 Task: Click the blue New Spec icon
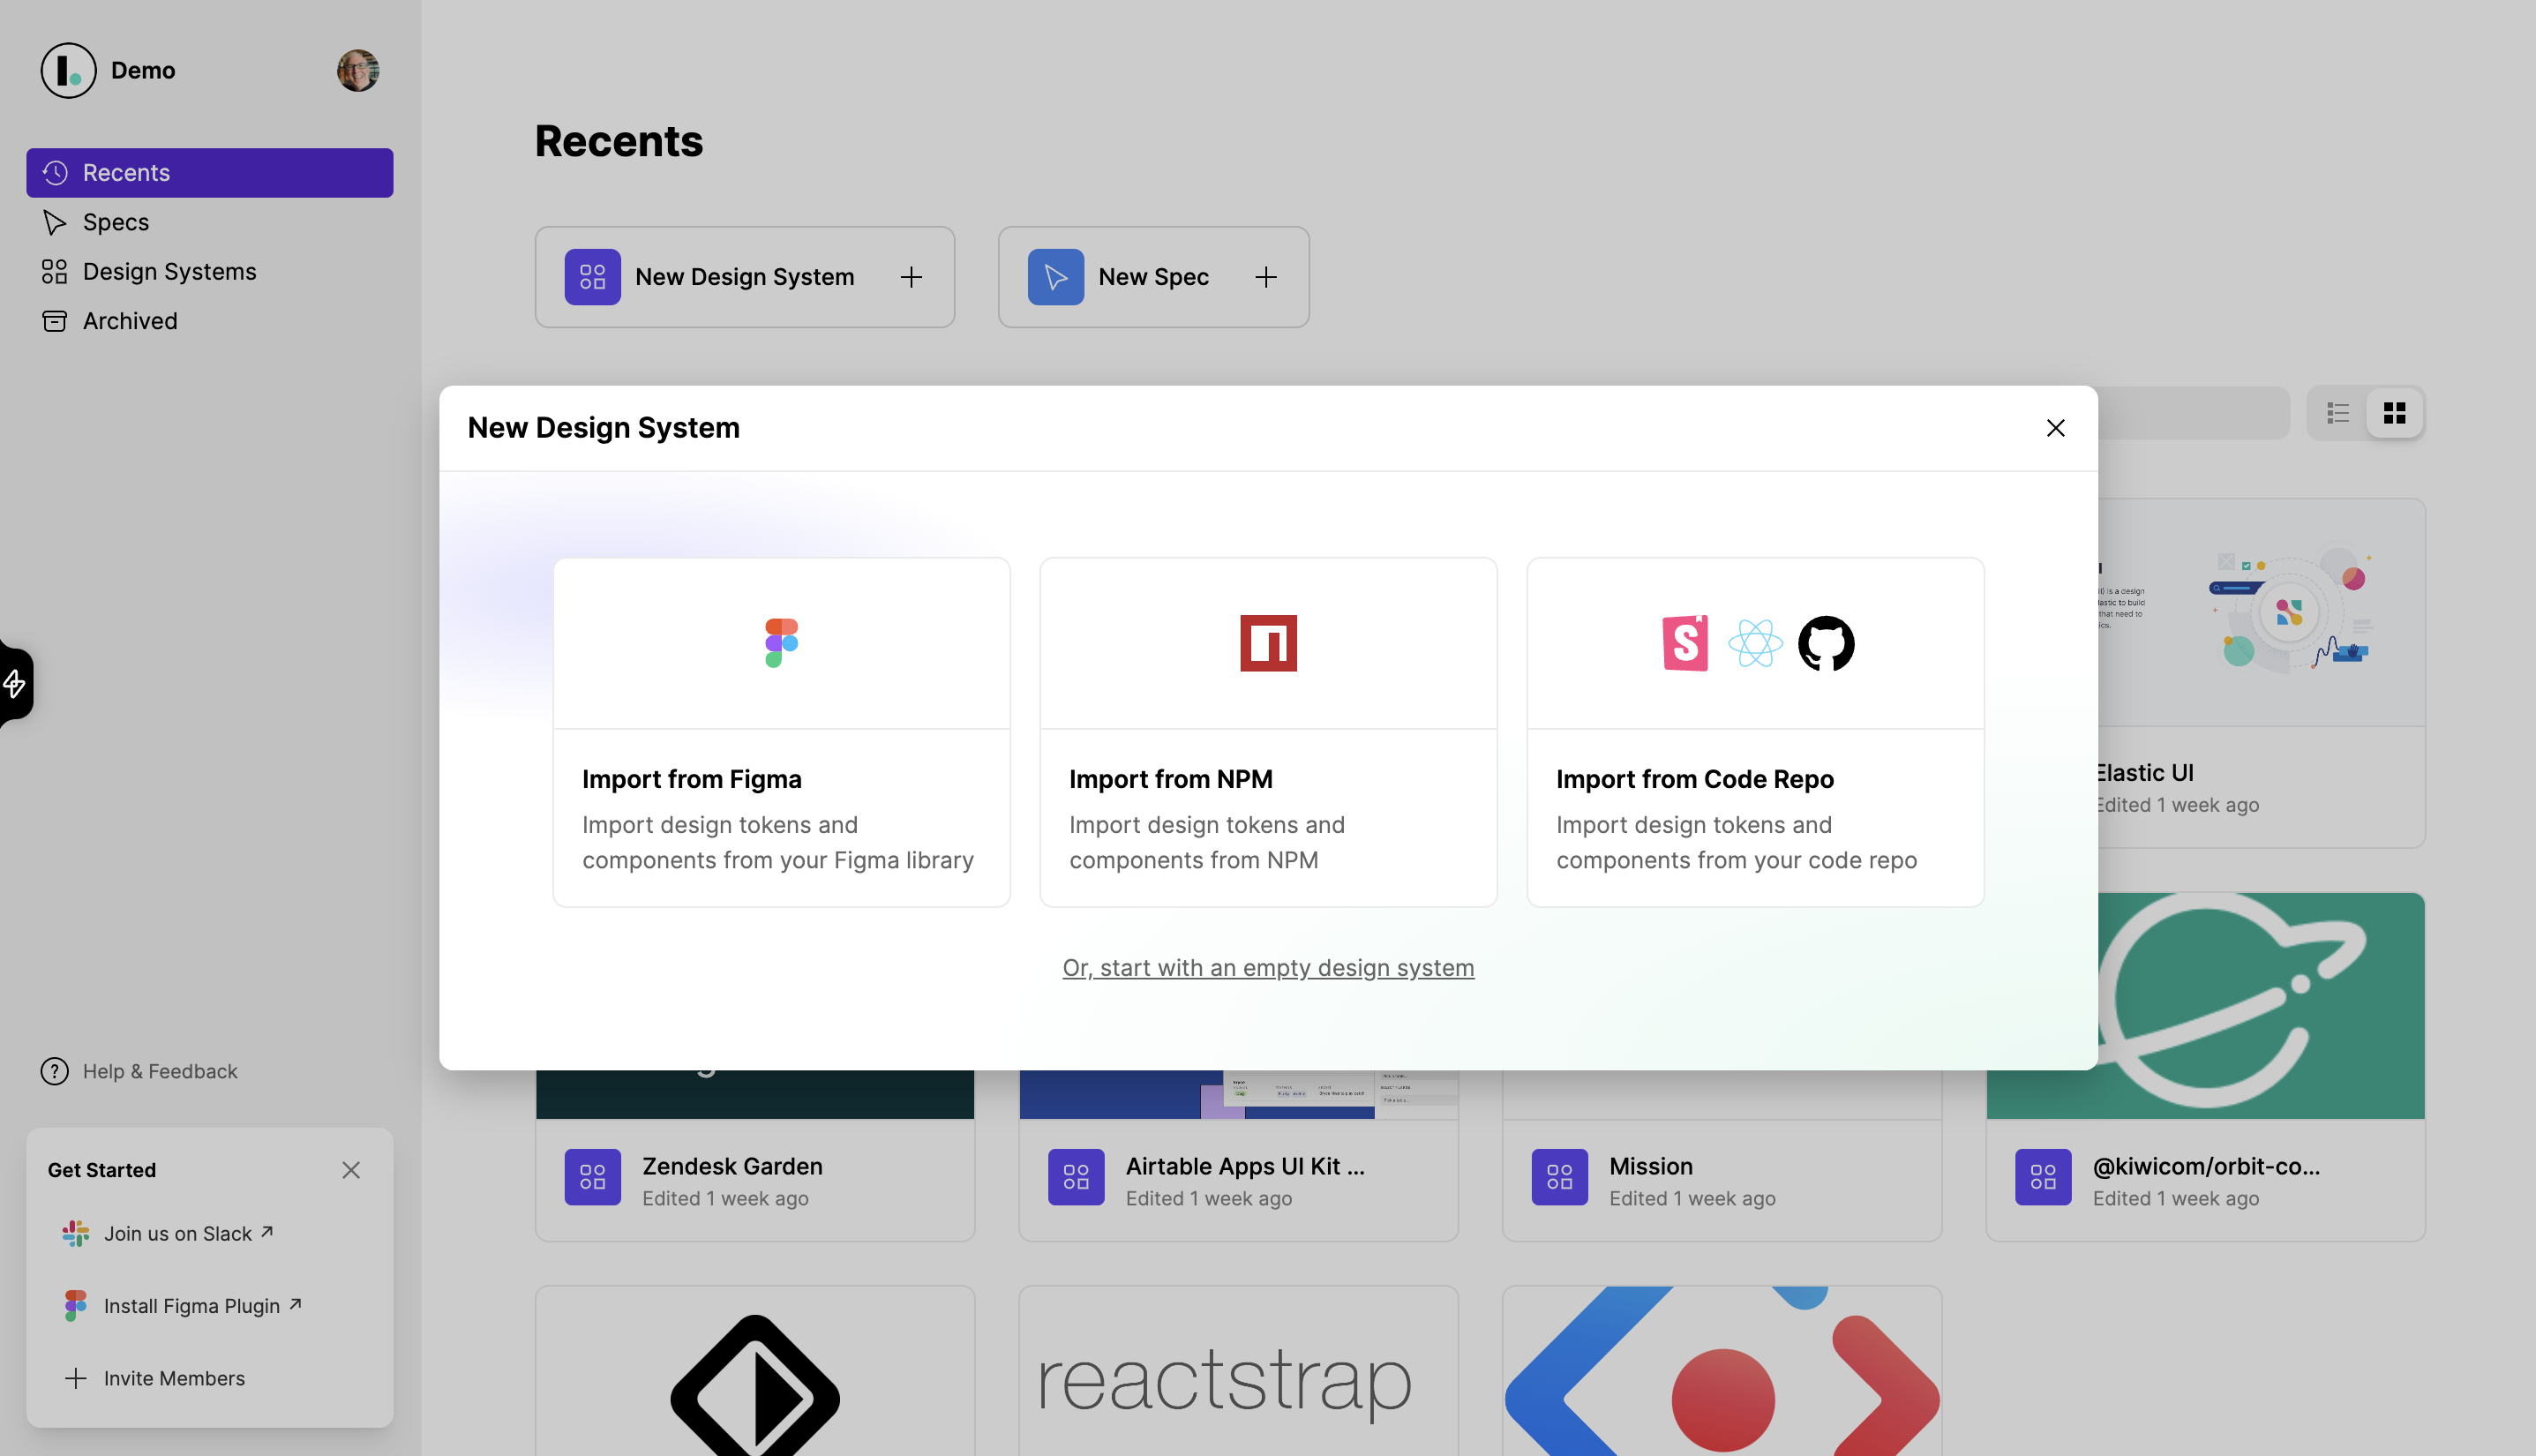1056,277
